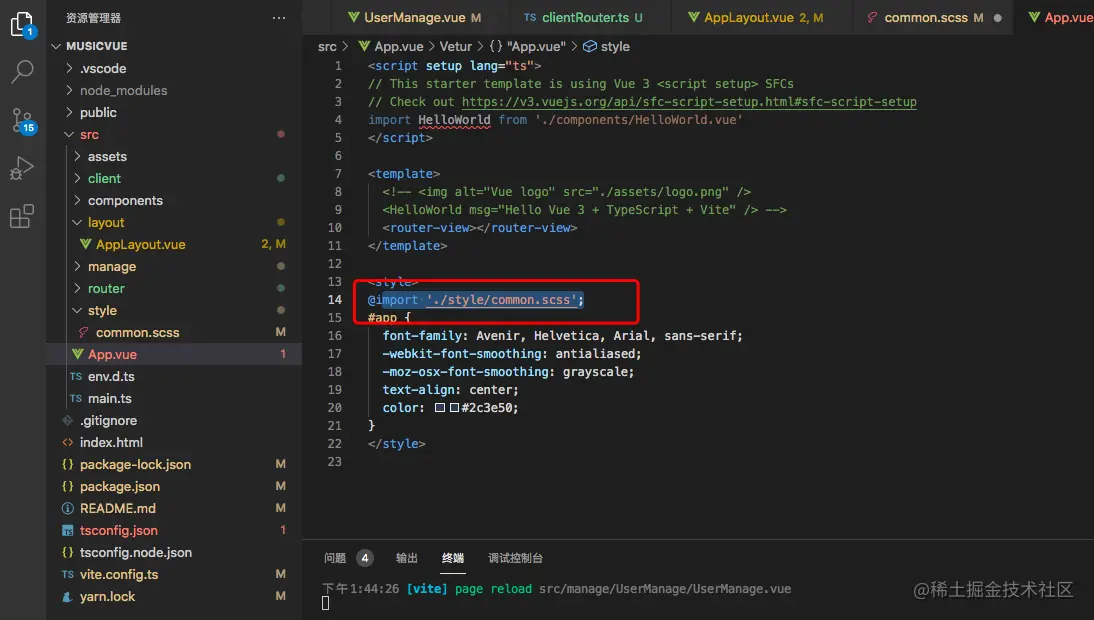Open explorer more actions ellipsis menu
1094x620 pixels.
pyautogui.click(x=278, y=18)
